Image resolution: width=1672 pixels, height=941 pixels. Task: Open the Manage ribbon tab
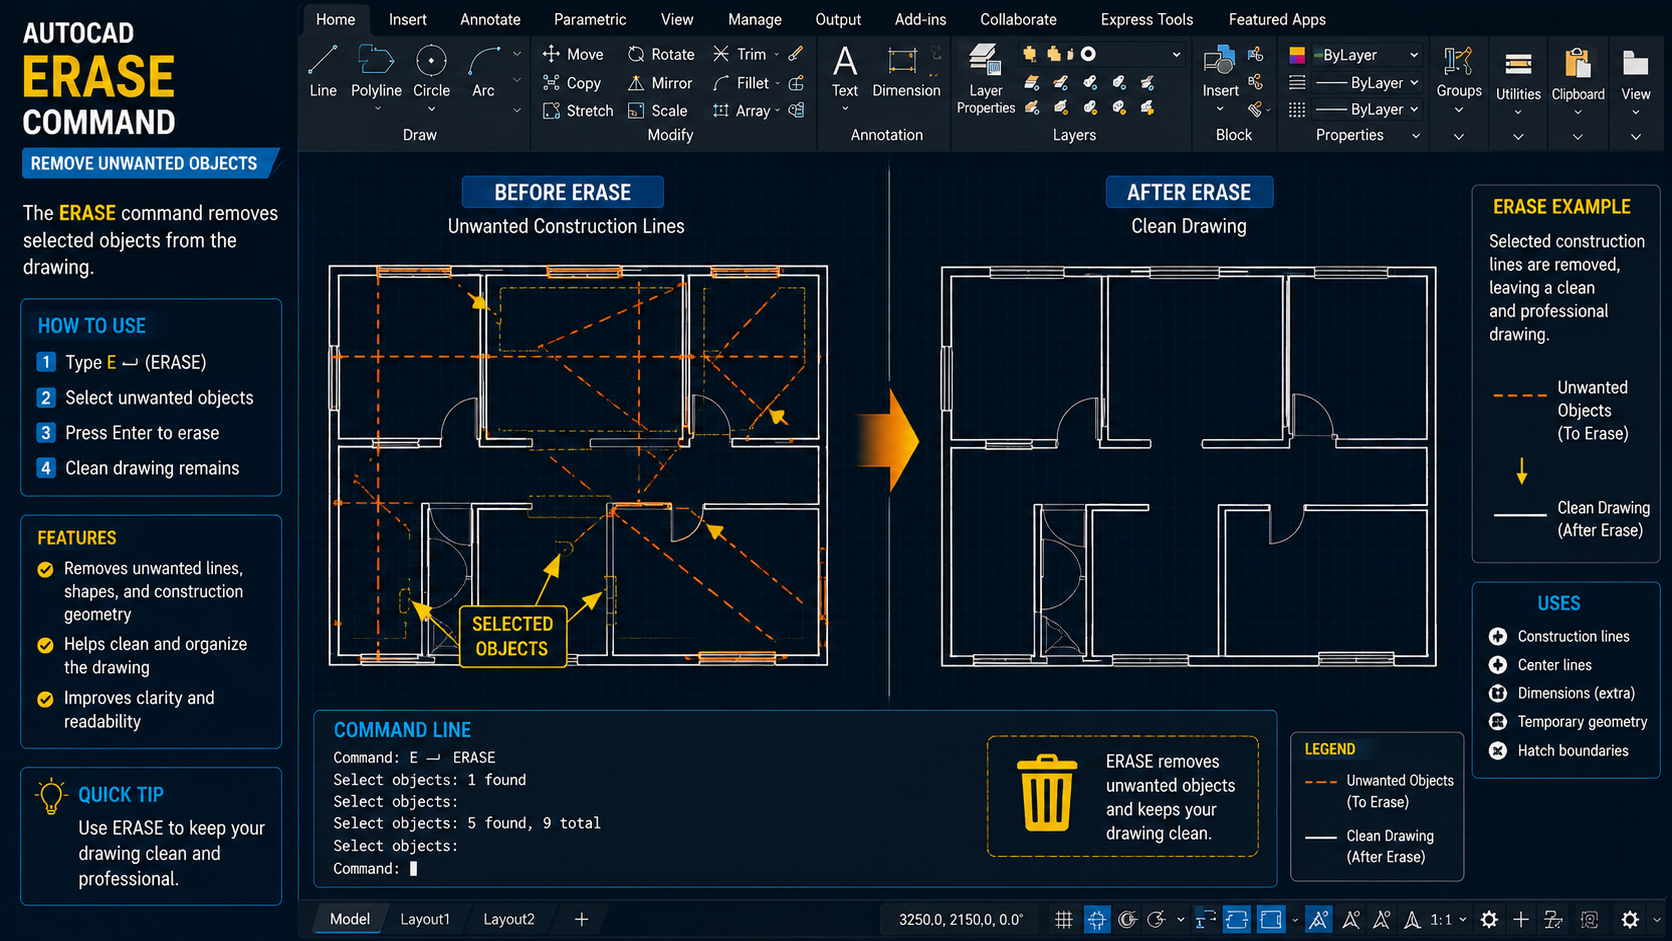tap(755, 19)
